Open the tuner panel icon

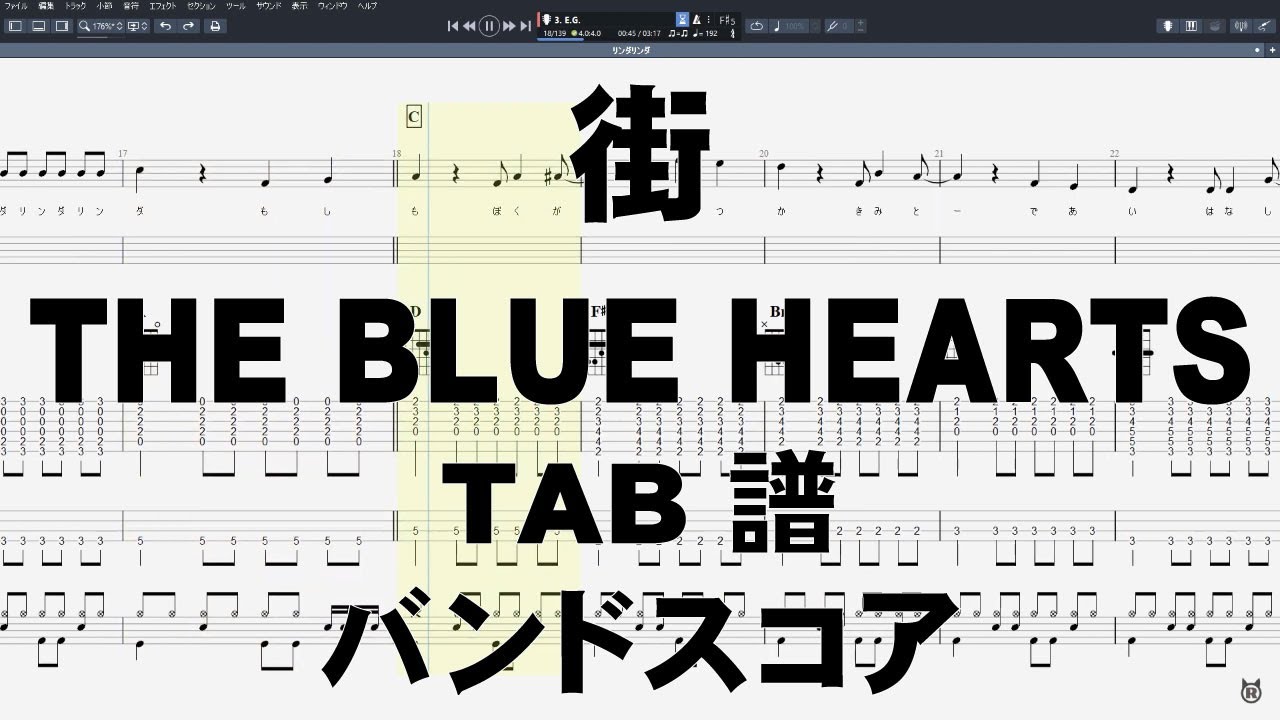point(1242,25)
